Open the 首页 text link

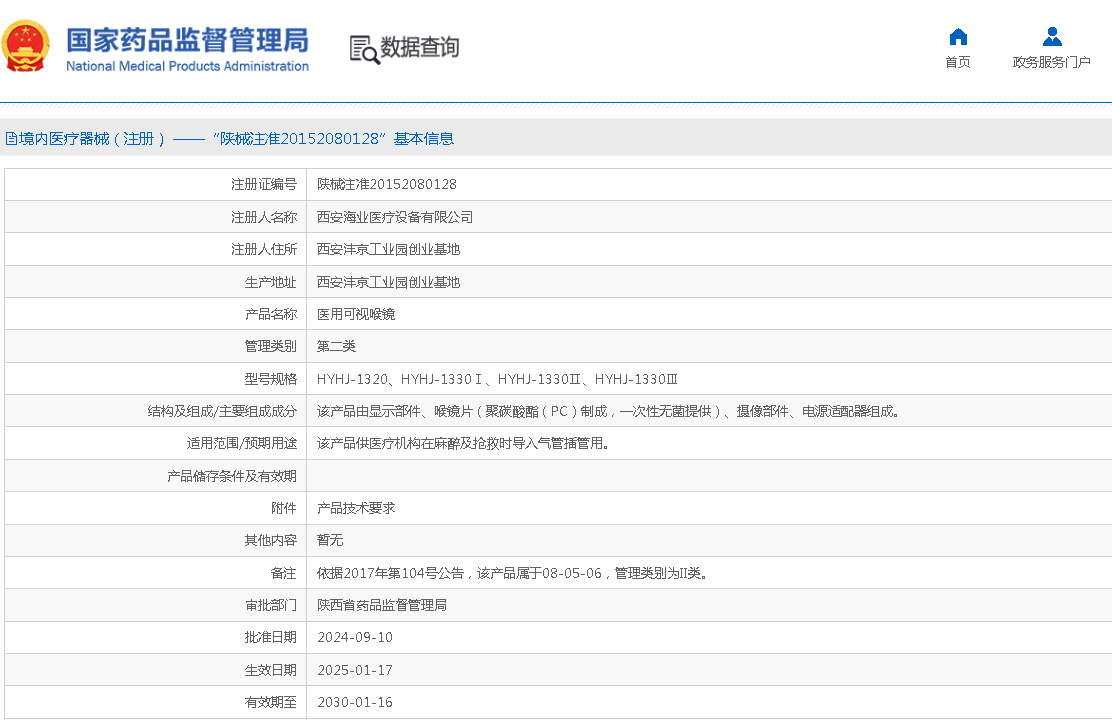[958, 63]
